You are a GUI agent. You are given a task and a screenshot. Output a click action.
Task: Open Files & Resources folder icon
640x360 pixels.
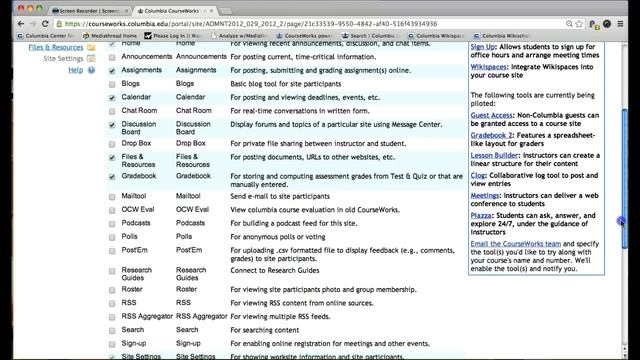91,47
